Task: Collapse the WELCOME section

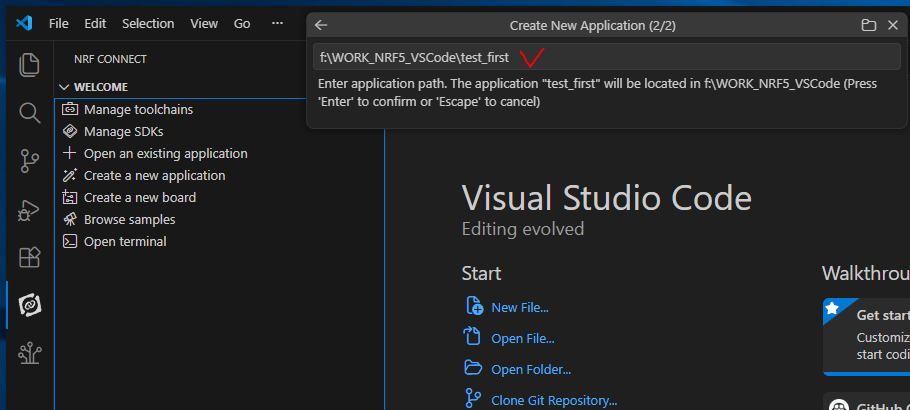Action: (64, 87)
